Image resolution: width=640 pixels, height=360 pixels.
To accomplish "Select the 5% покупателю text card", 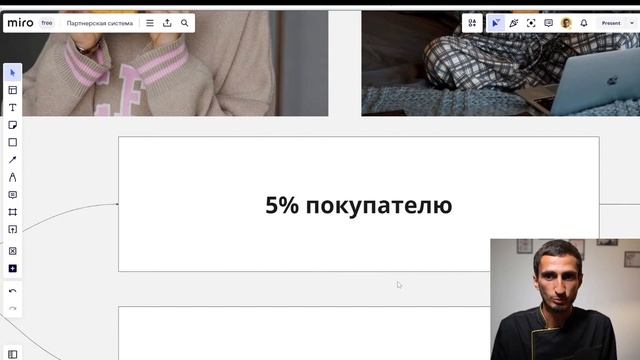I will (x=359, y=204).
